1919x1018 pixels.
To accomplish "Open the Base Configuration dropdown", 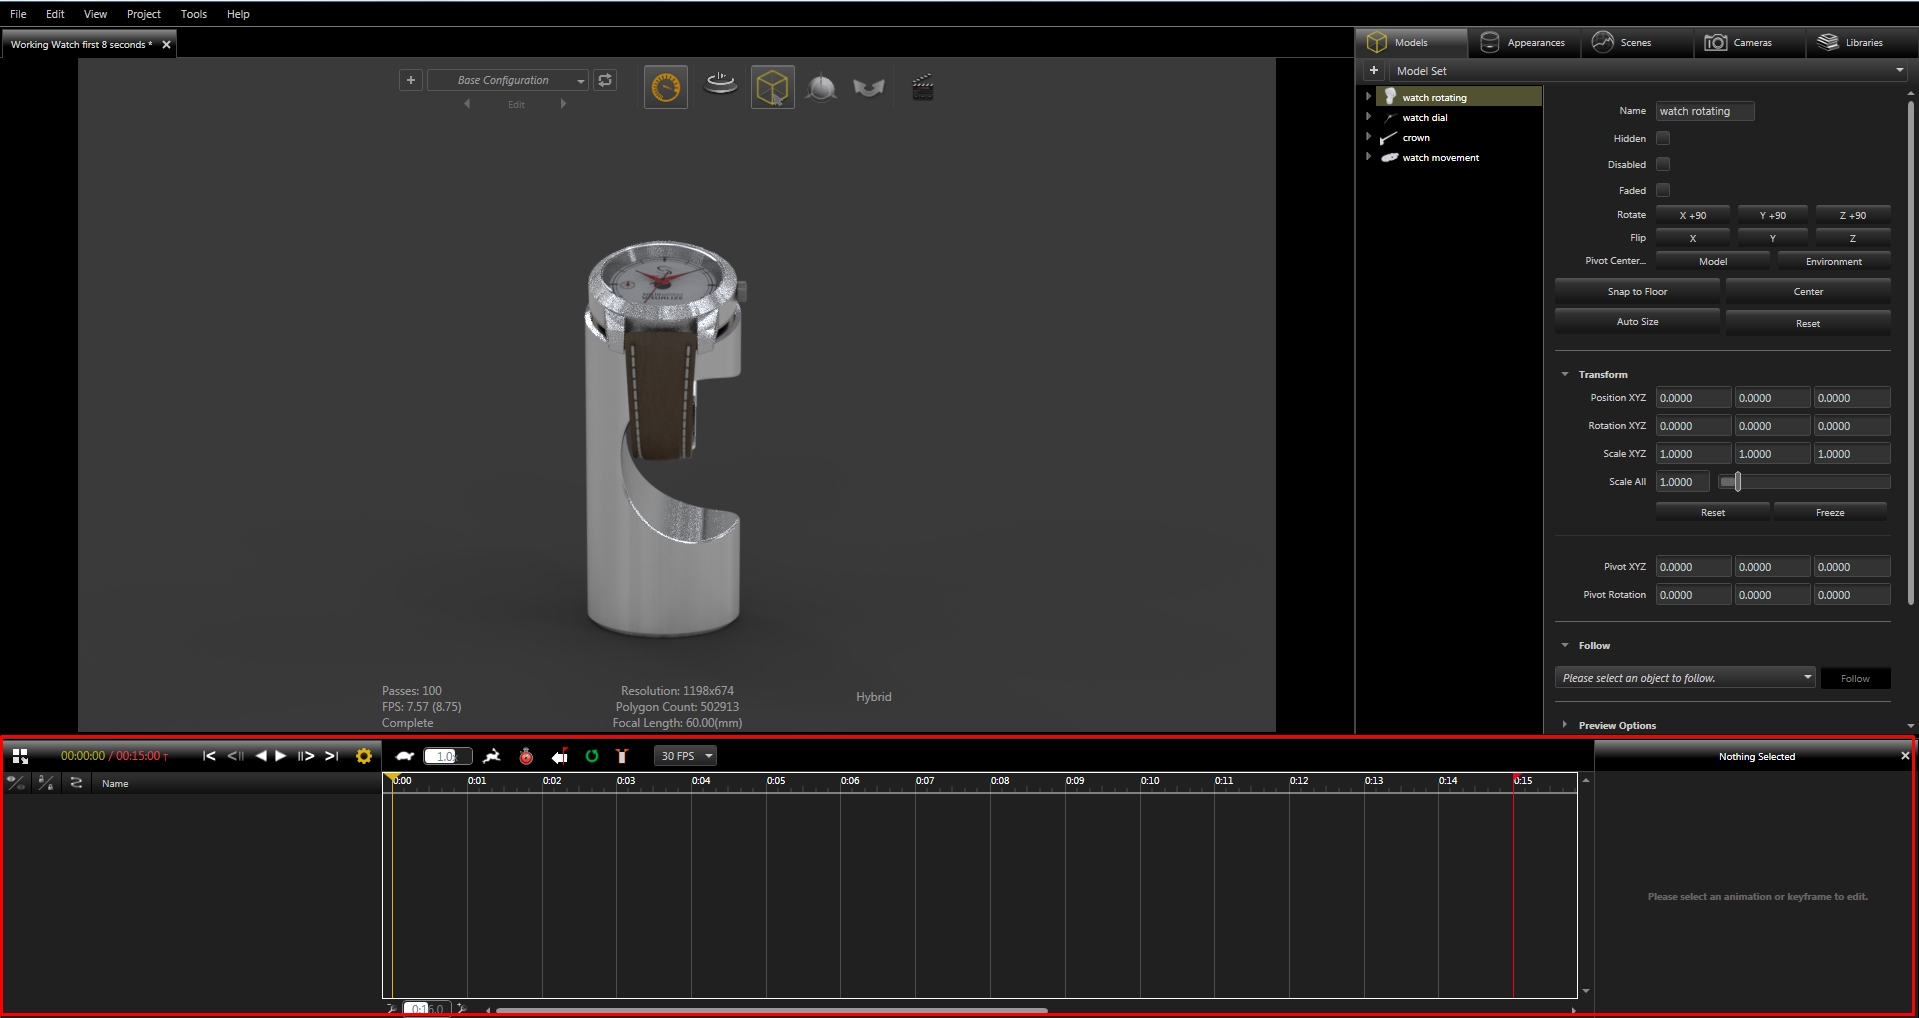I will [508, 80].
